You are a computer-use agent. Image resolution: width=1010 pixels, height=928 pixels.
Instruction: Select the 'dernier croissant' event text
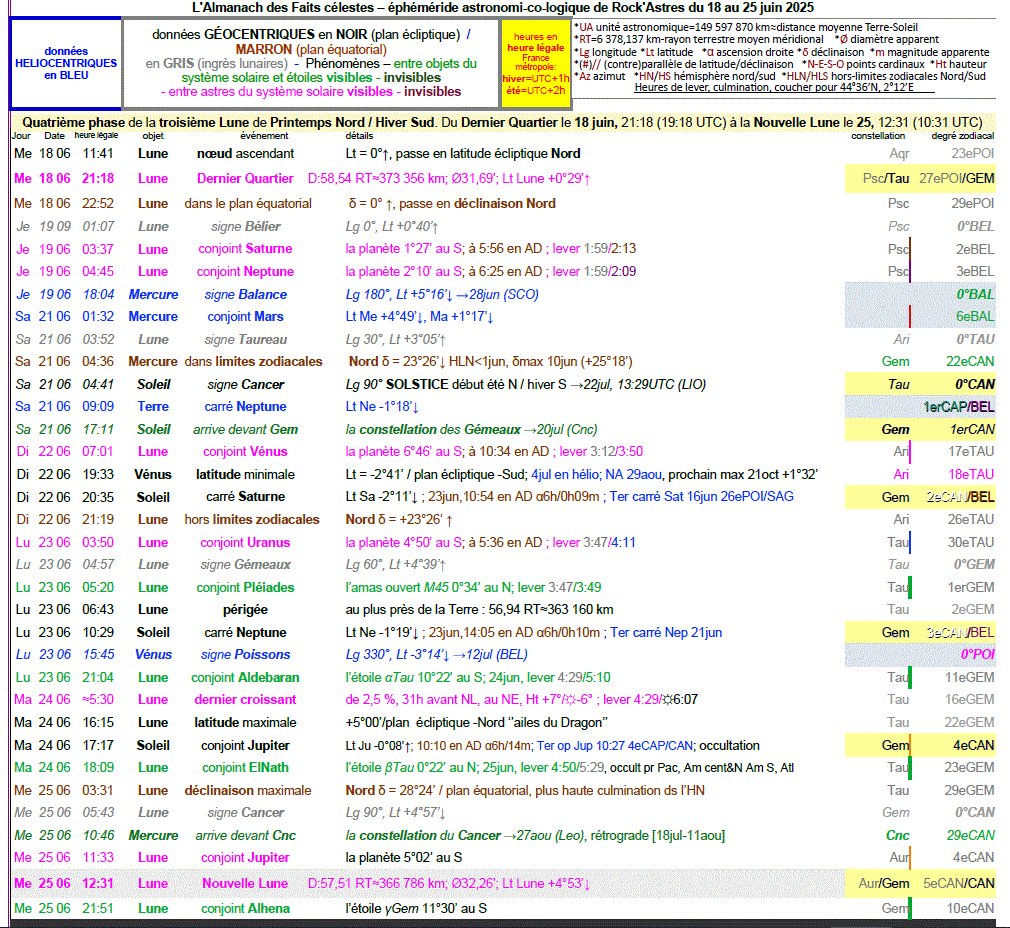[x=245, y=700]
